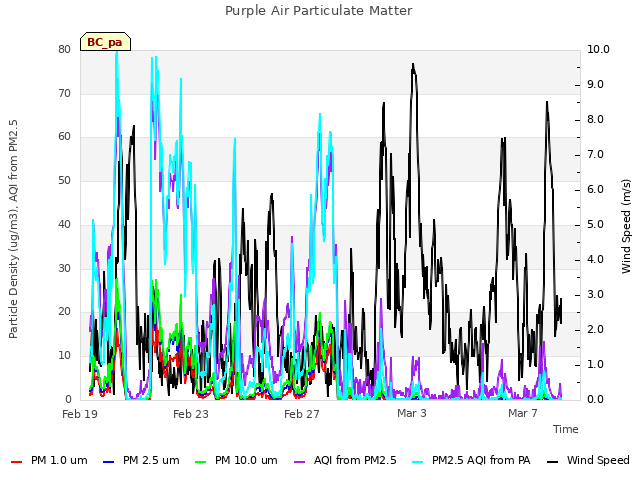Click the PM 1.0 um legend label
640x480 pixels.
click(59, 460)
